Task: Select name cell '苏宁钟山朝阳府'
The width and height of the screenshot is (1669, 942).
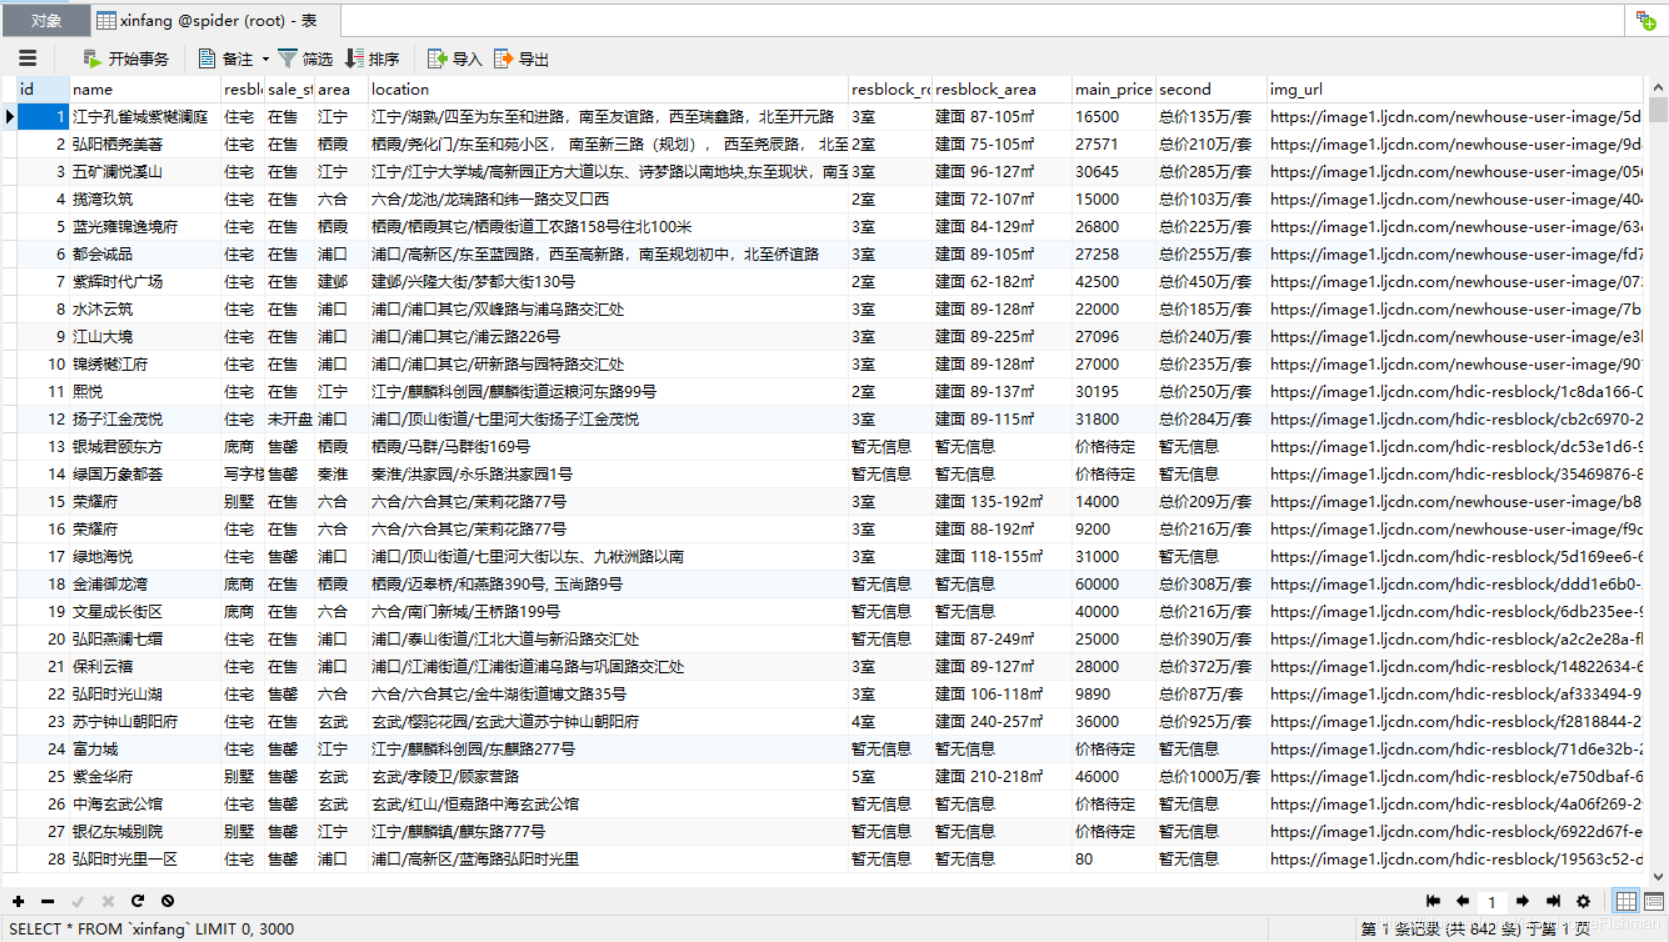Action: coord(145,722)
